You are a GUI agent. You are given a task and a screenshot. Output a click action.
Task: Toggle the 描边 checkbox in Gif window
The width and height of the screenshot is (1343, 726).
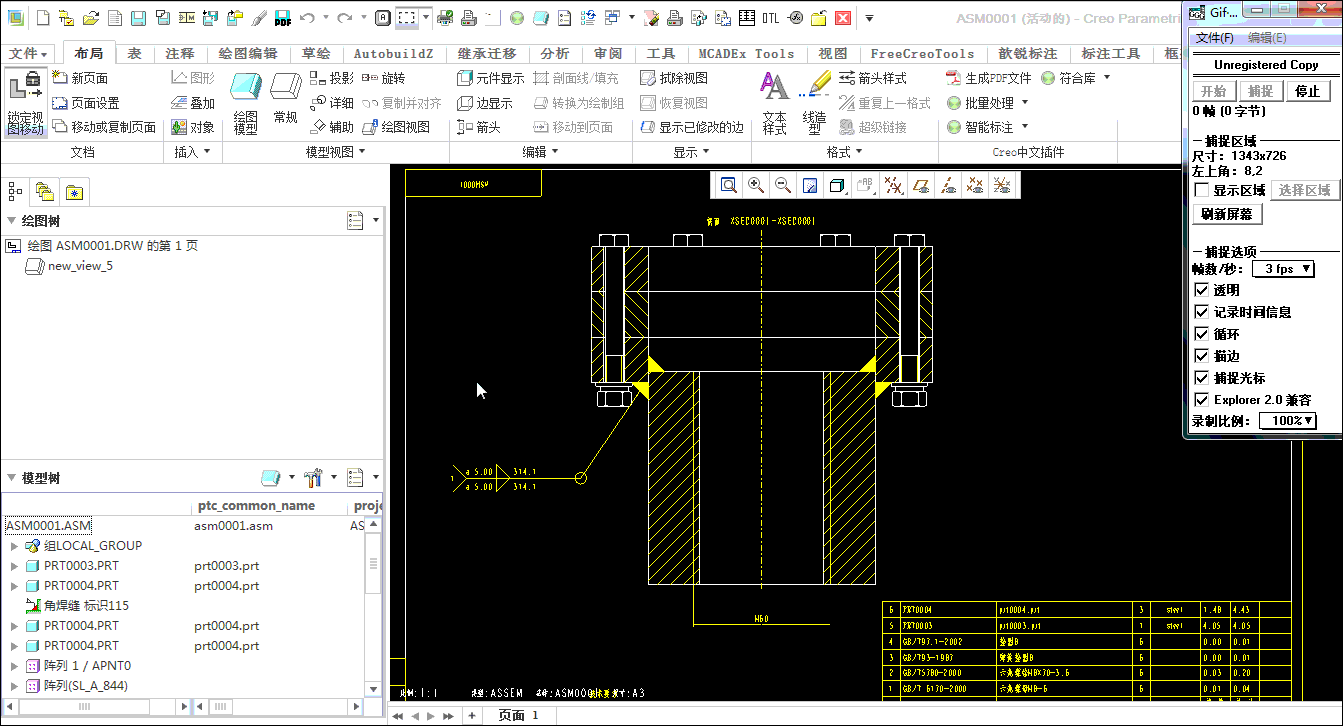click(1202, 356)
